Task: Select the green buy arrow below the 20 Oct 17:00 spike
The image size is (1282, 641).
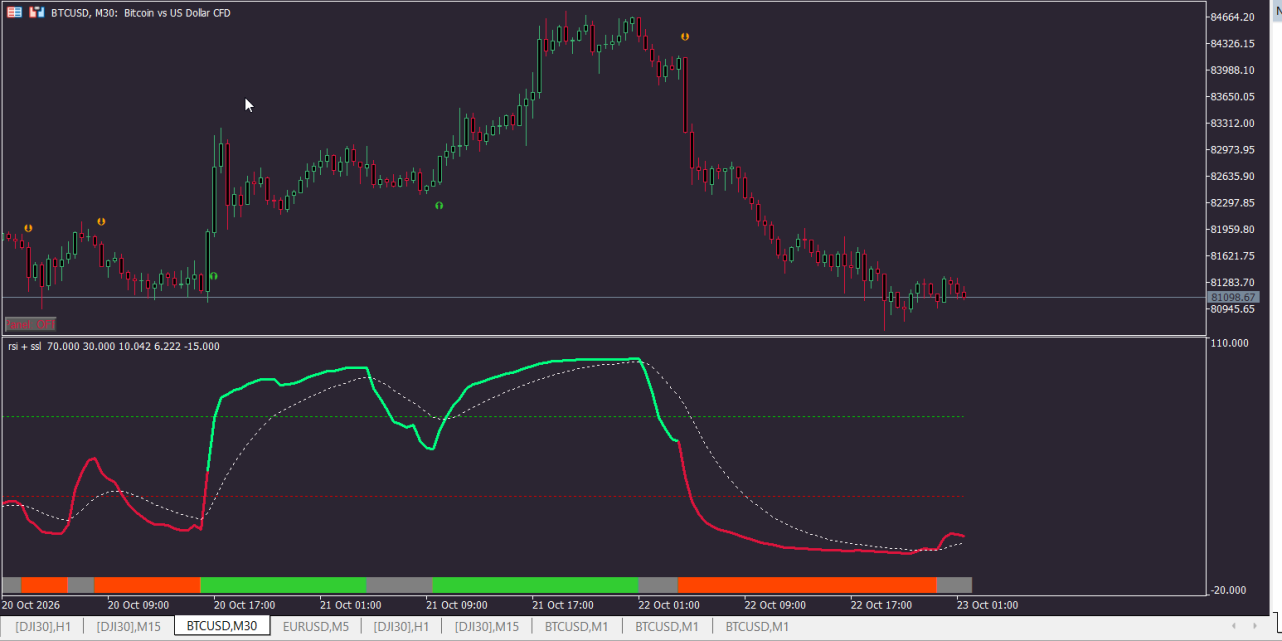Action: pyautogui.click(x=213, y=276)
